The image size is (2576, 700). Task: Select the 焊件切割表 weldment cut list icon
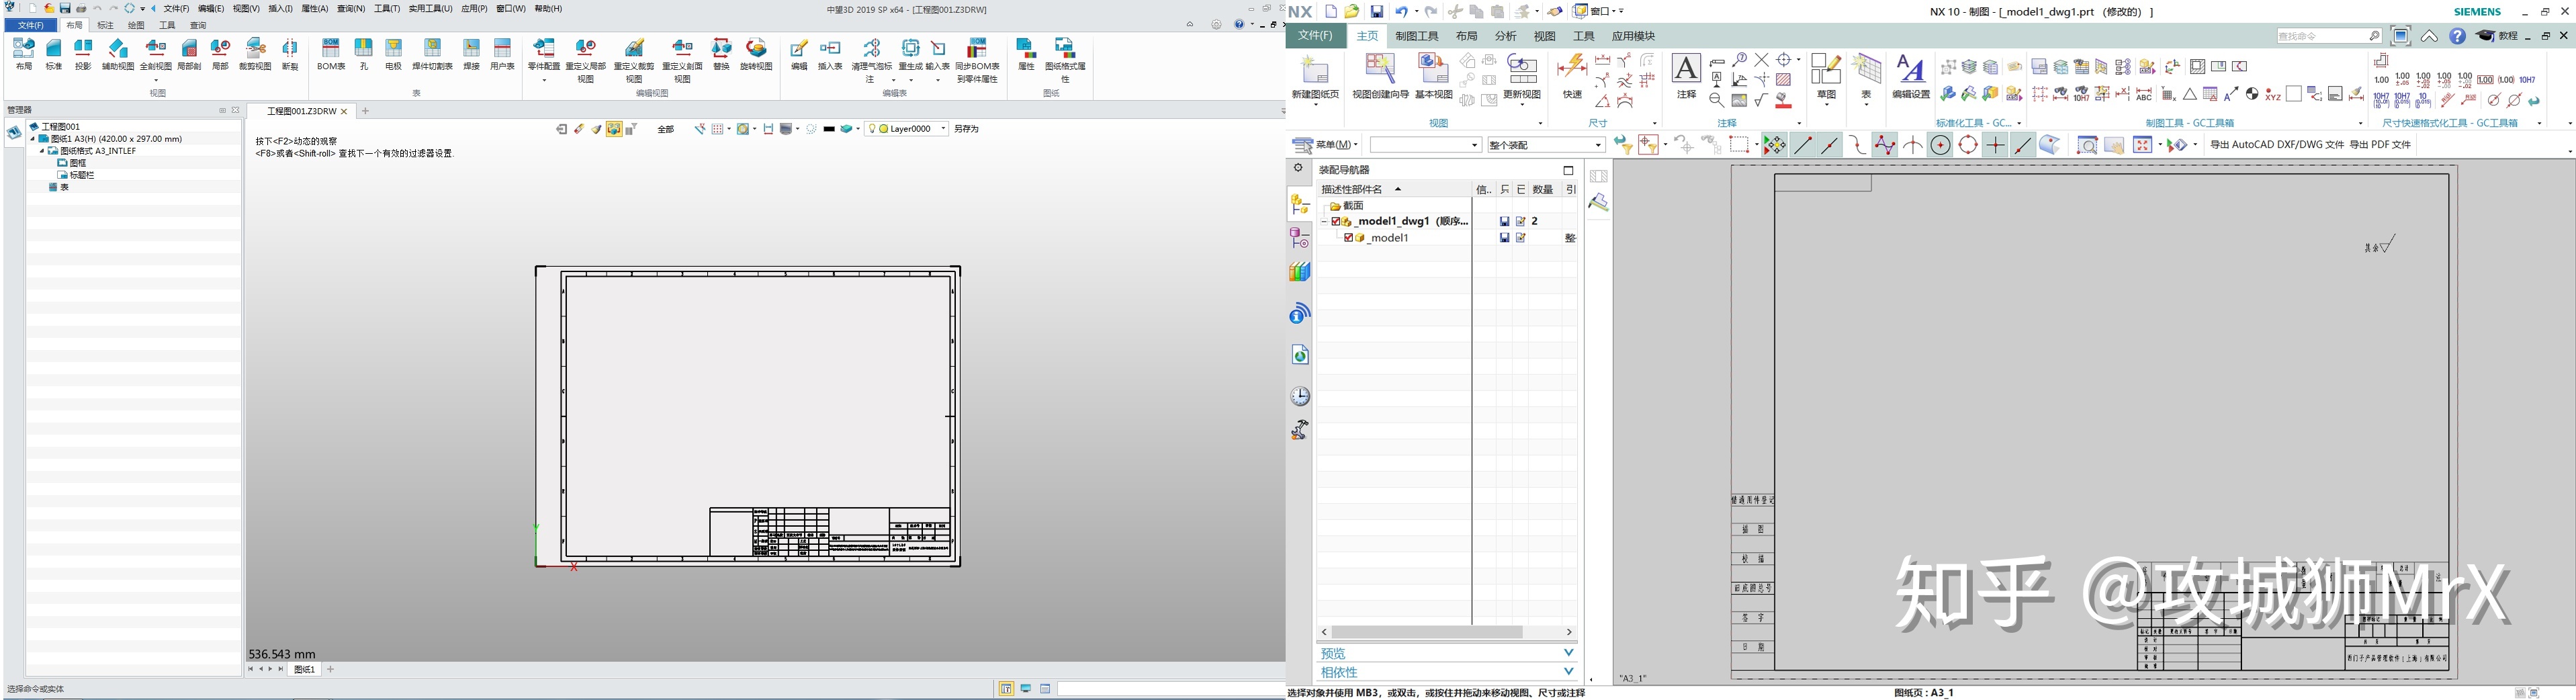[432, 54]
